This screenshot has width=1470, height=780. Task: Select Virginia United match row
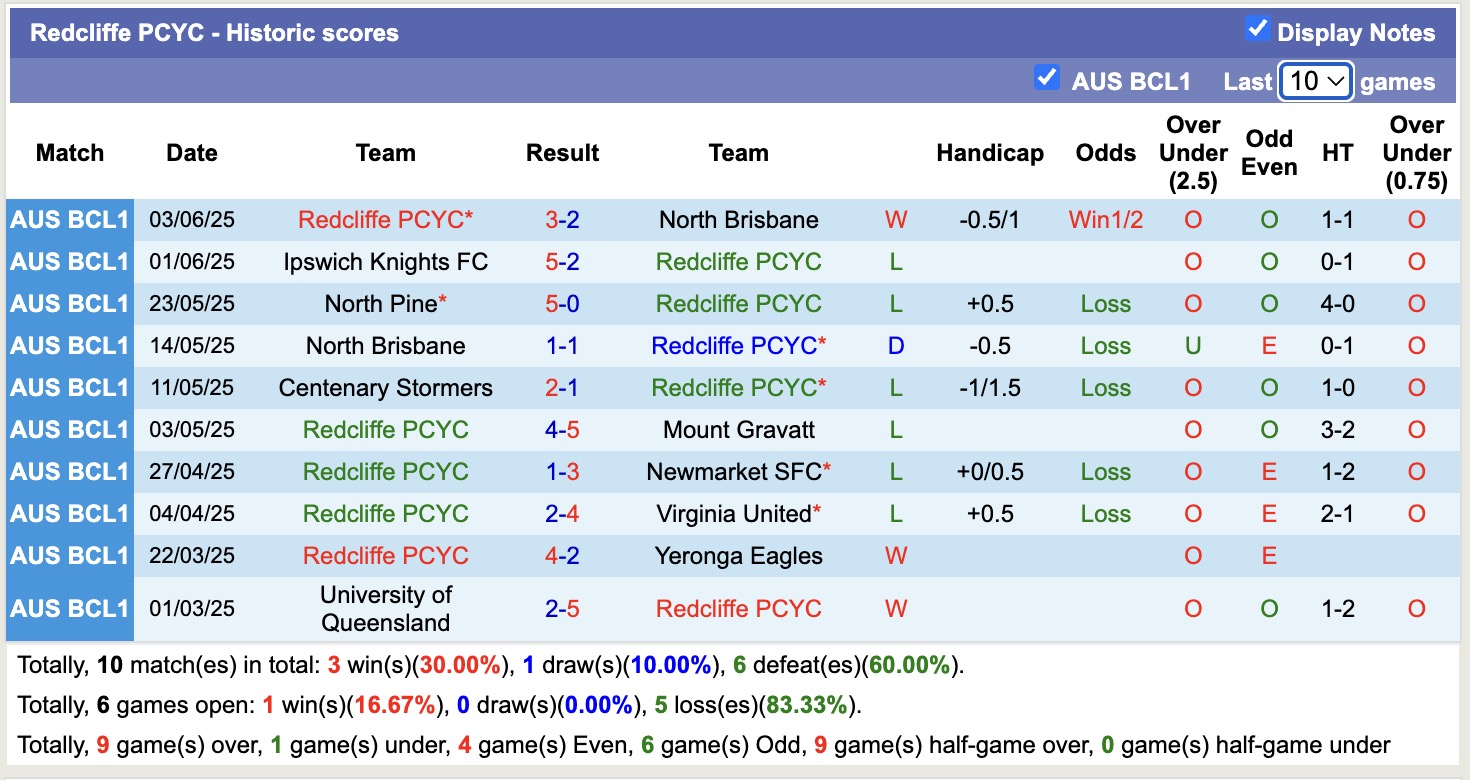(x=738, y=513)
